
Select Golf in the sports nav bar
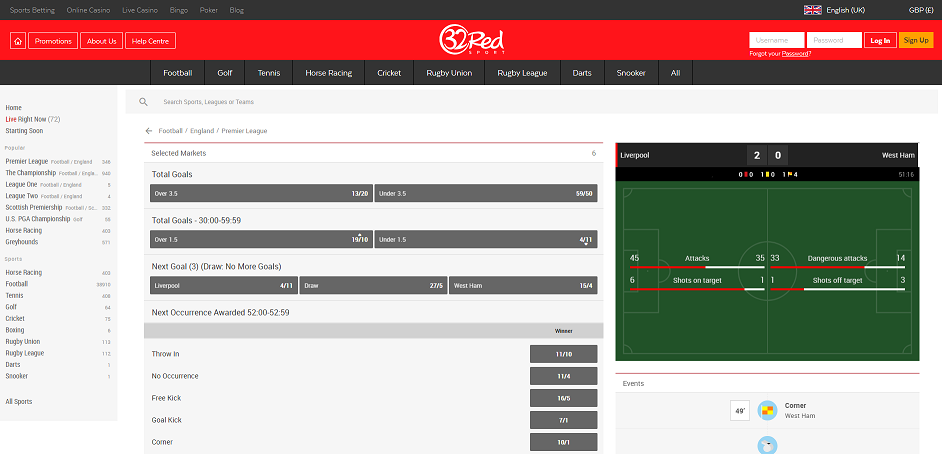click(x=225, y=73)
